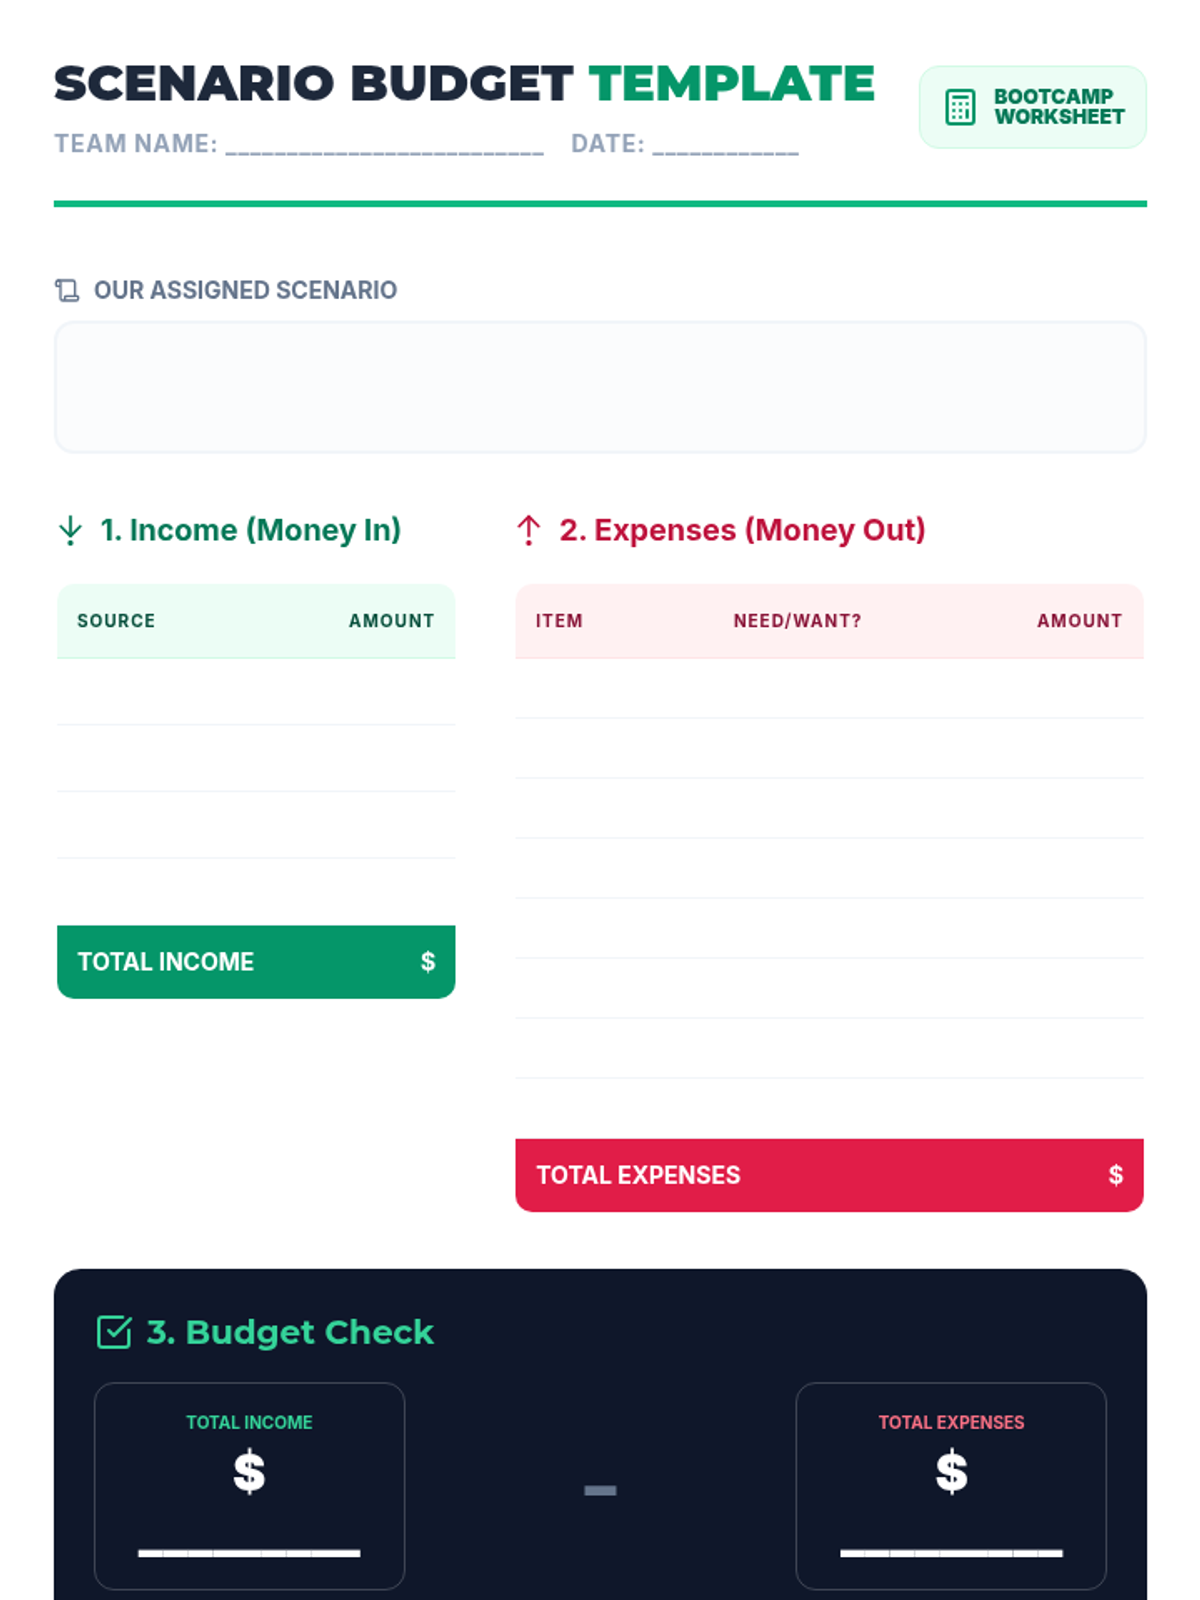Click the Source column header
Viewport: 1200px width, 1600px height.
coord(116,621)
